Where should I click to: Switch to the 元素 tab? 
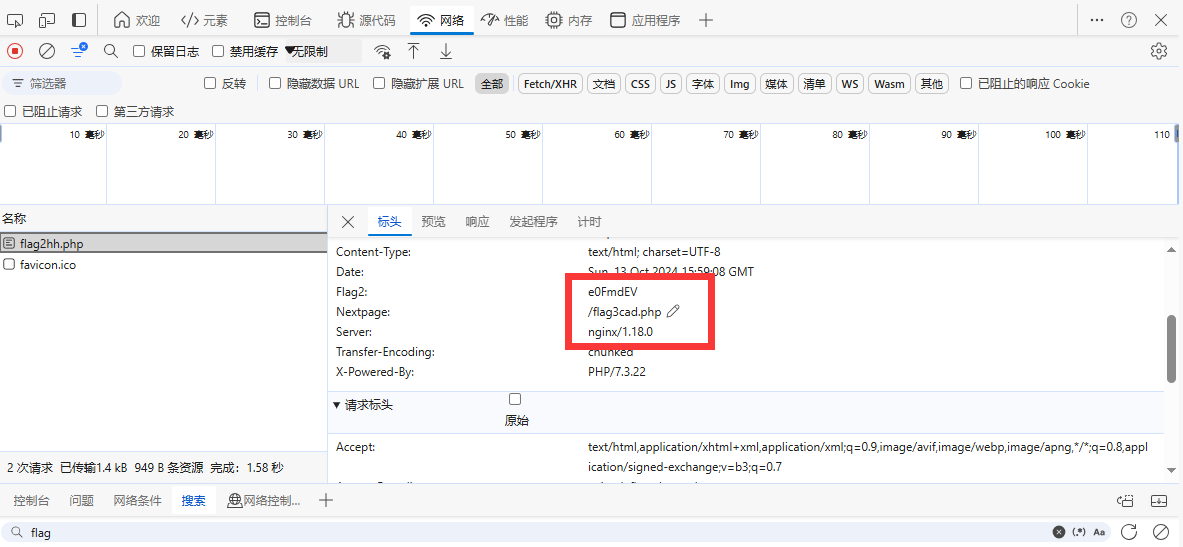click(205, 20)
